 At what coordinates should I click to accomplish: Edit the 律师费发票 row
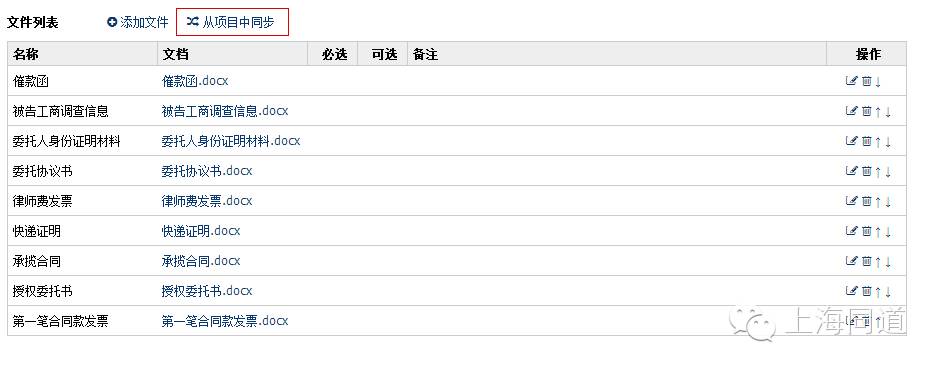[x=852, y=201]
